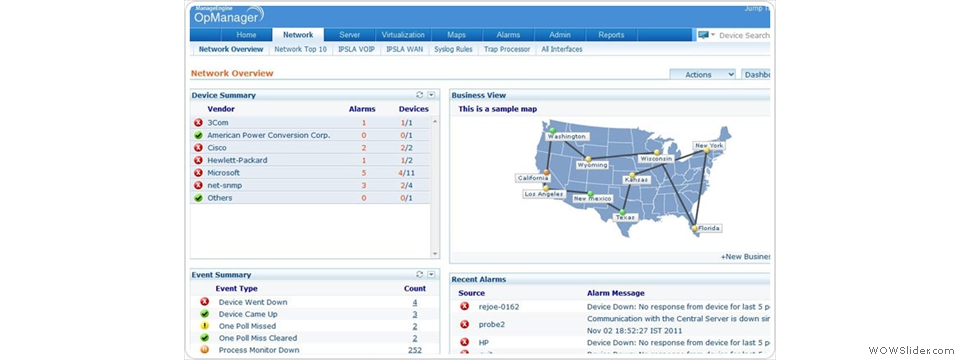Open Event Summary panel options dropdown

[431, 274]
